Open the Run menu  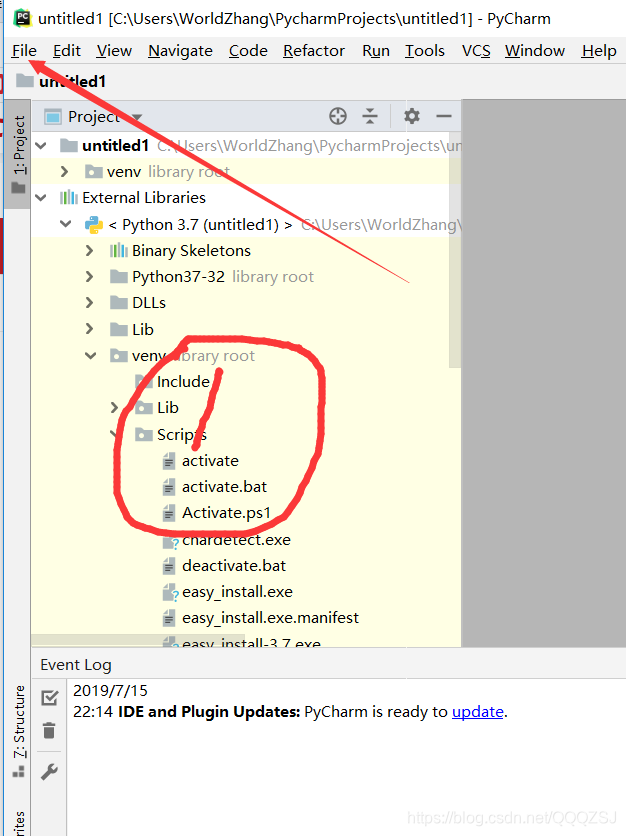376,51
